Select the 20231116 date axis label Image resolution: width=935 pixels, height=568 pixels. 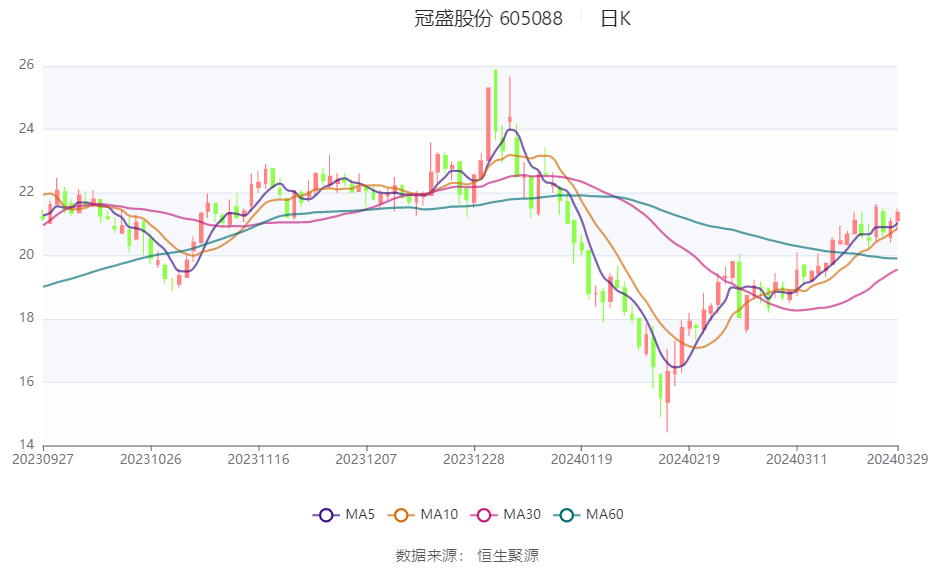pyautogui.click(x=258, y=461)
